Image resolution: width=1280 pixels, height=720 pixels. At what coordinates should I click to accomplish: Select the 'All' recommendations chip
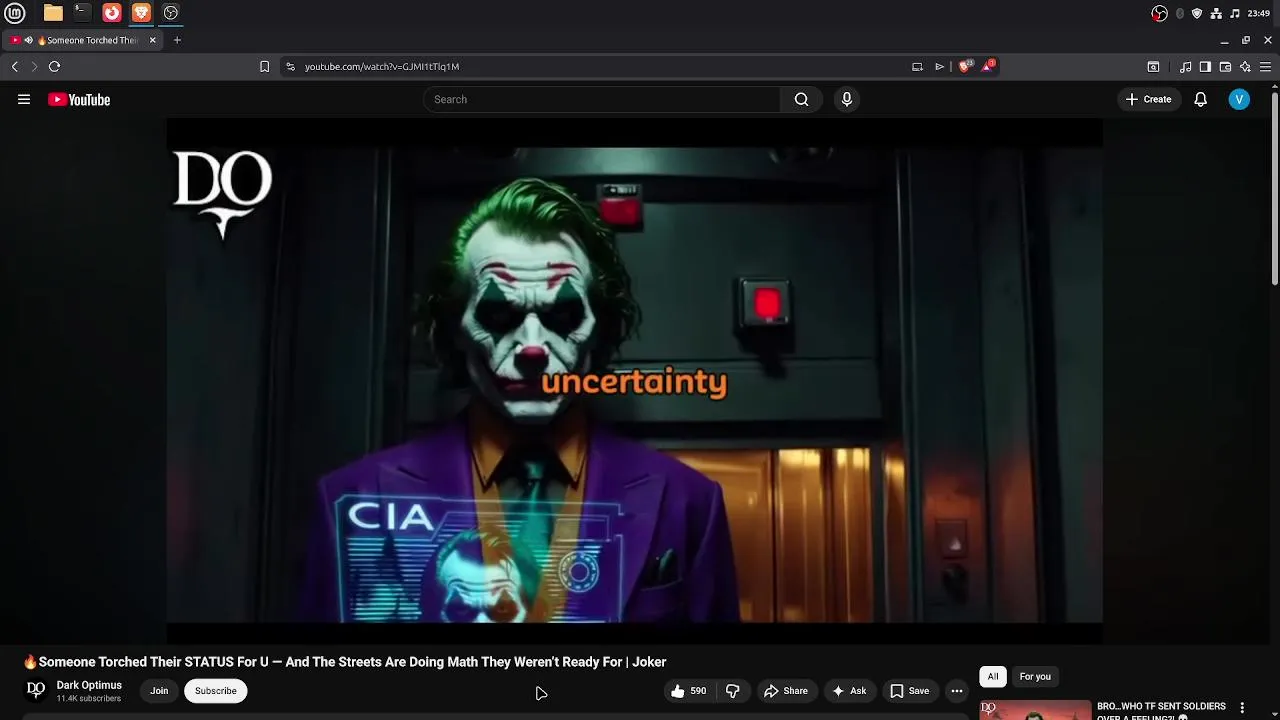(993, 677)
